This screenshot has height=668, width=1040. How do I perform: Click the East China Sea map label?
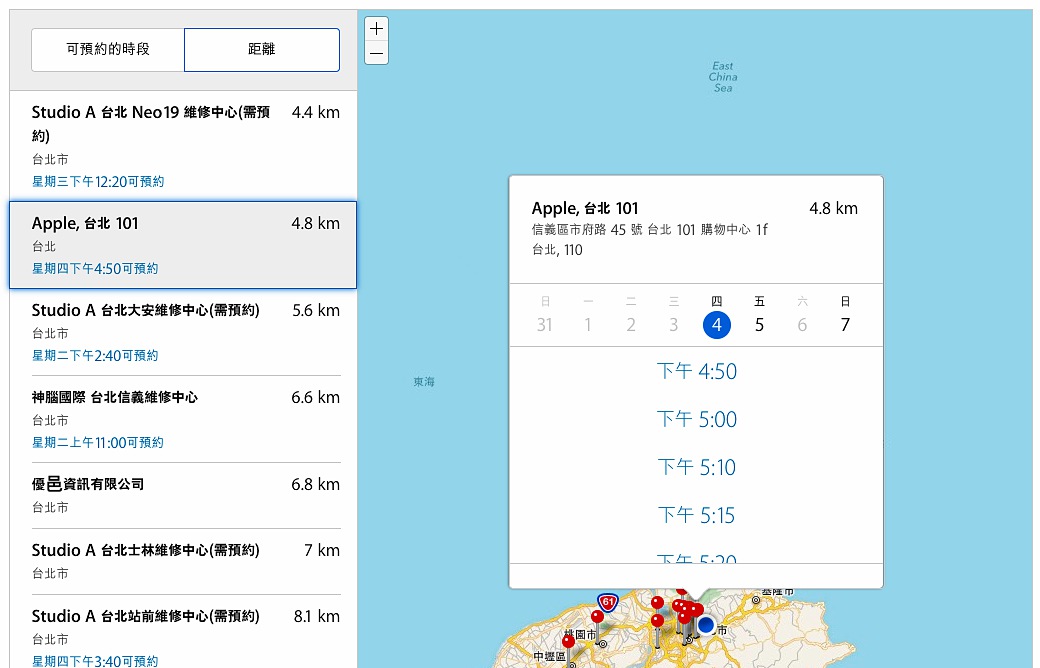click(723, 77)
